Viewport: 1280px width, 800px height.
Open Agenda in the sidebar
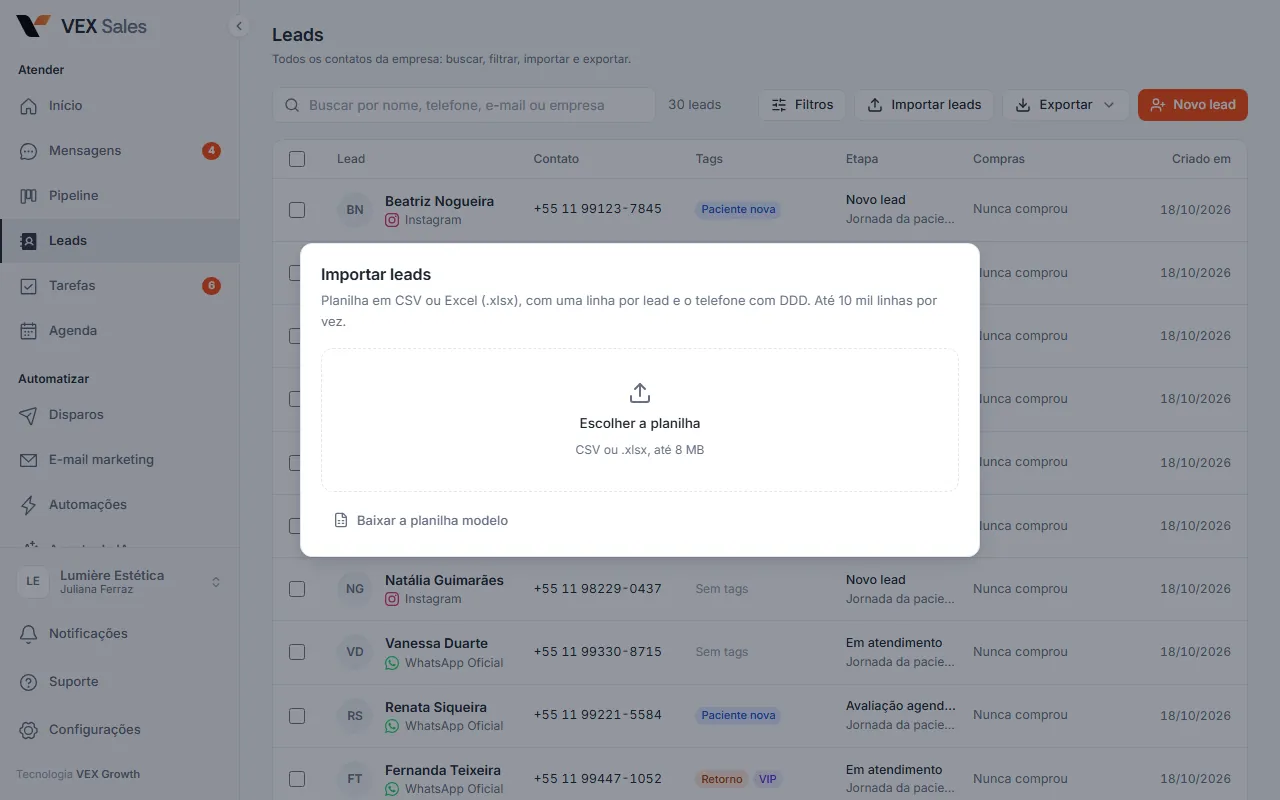(x=120, y=331)
